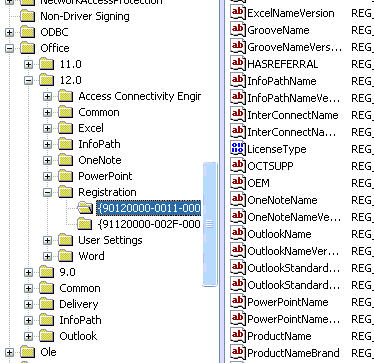This screenshot has width=374, height=363.
Task: Click the {91120000-002F-000 folder icon
Action: point(85,224)
